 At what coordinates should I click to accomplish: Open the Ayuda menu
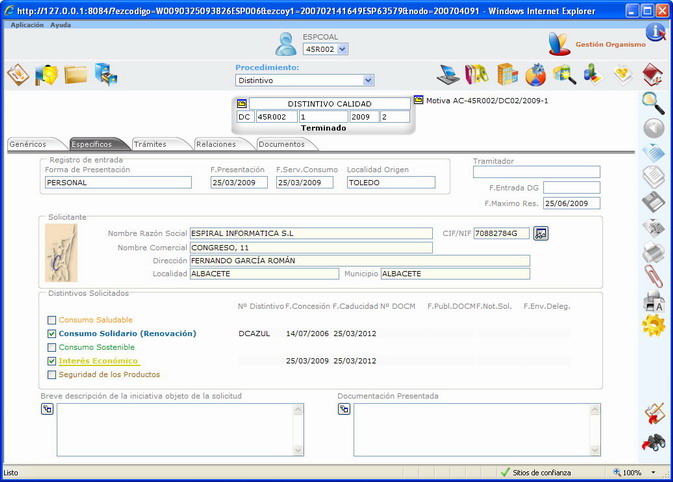[x=60, y=24]
